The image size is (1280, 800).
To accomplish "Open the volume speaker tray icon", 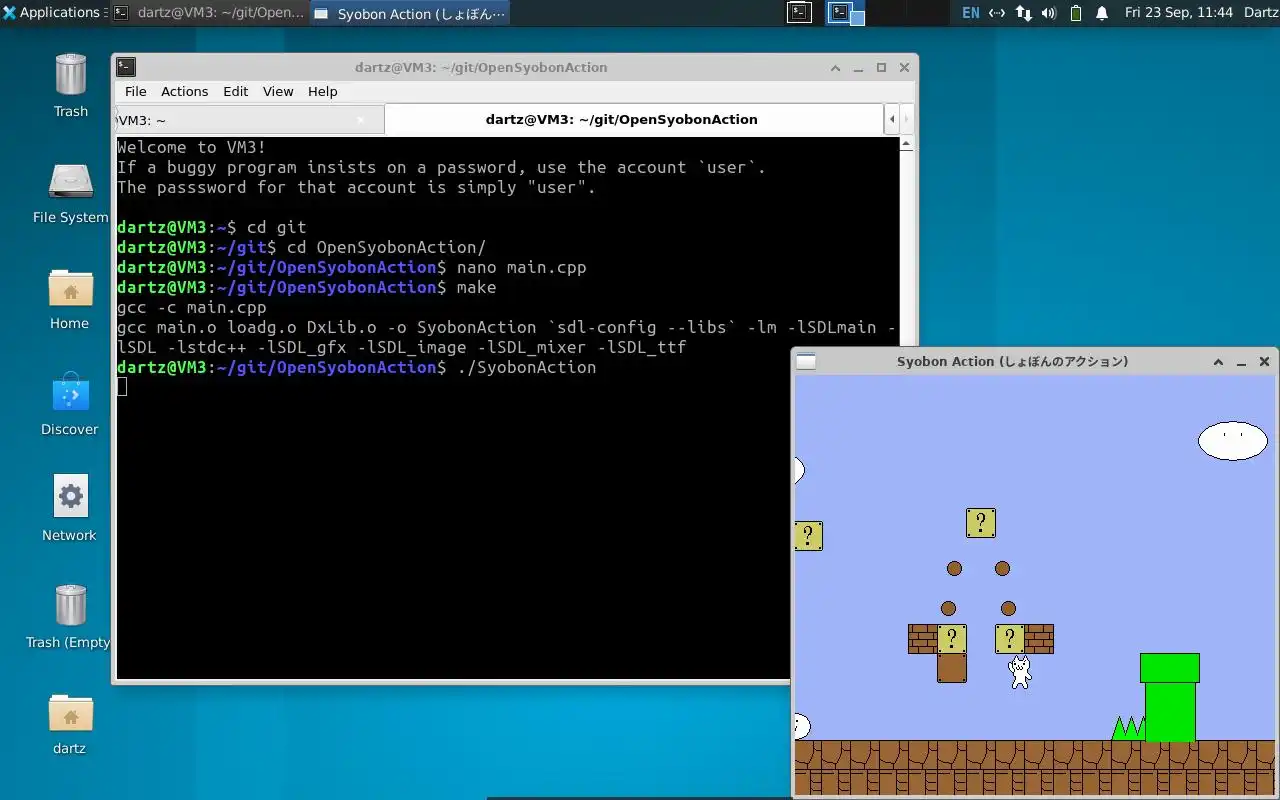I will (1049, 13).
